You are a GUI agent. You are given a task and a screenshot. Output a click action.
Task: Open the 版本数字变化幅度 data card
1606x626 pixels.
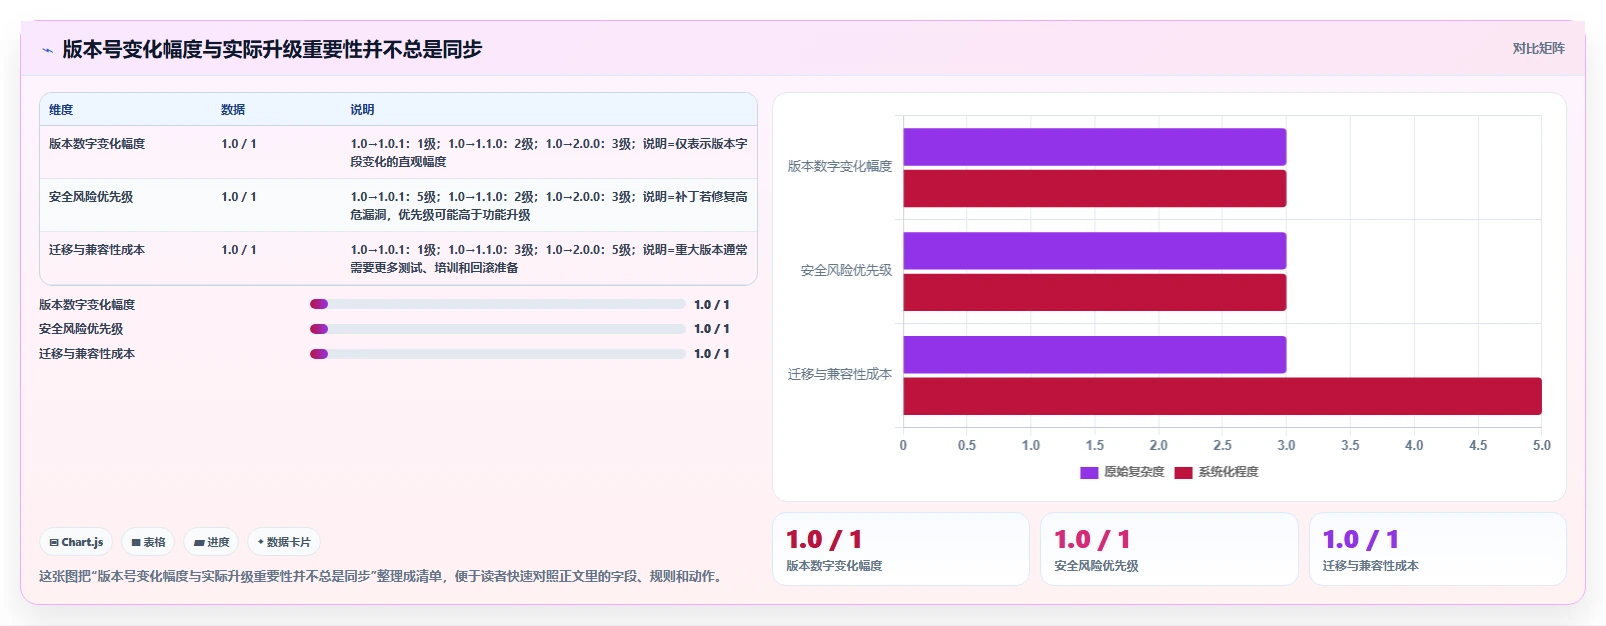[901, 549]
